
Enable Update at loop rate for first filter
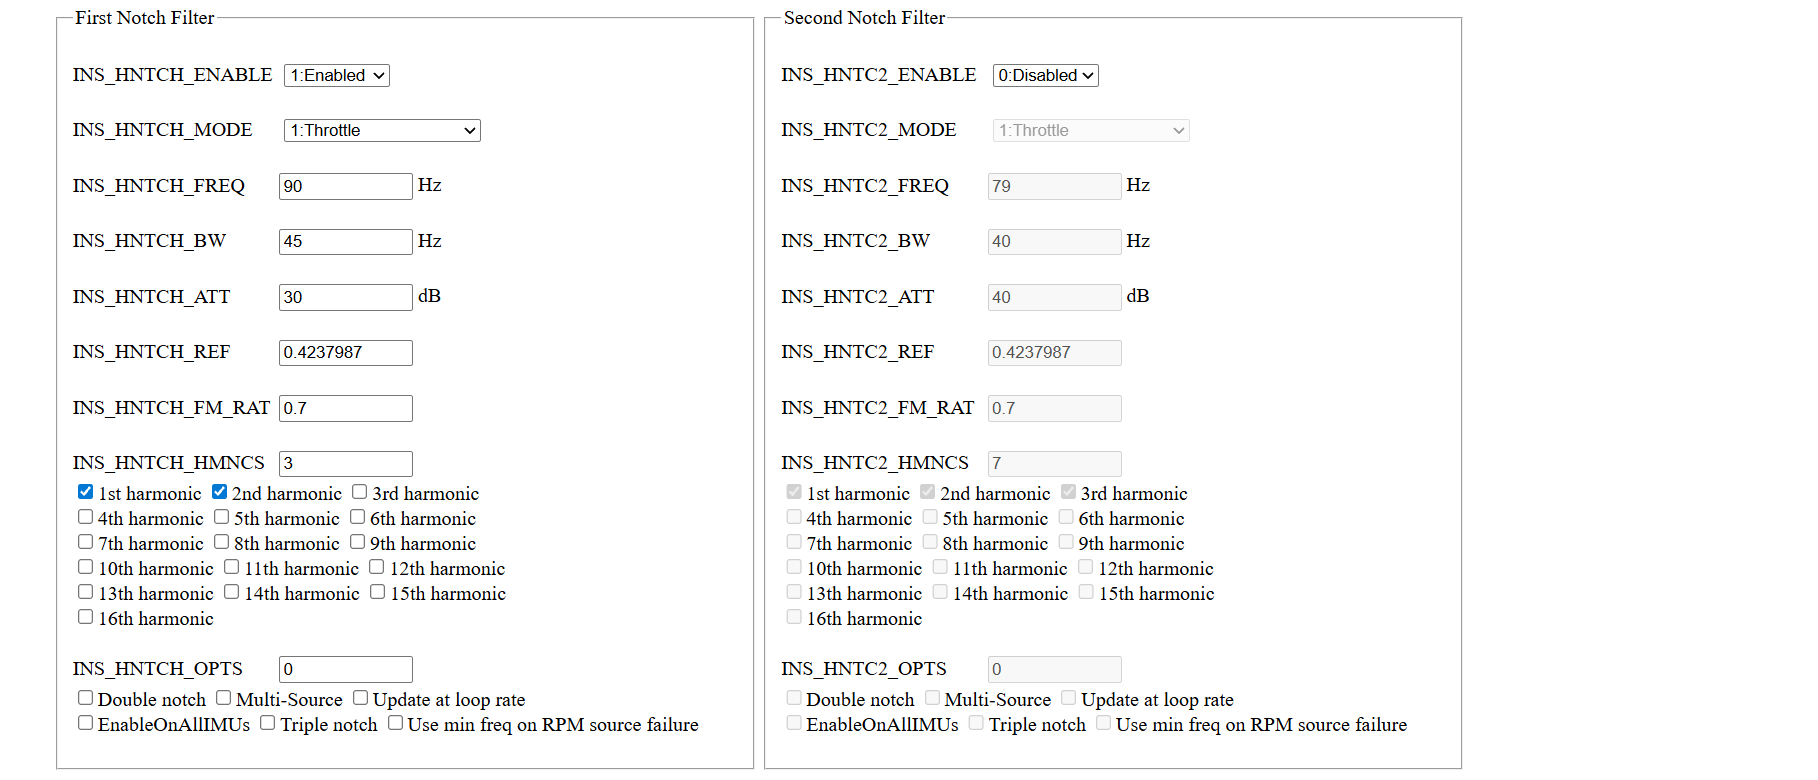click(x=361, y=698)
